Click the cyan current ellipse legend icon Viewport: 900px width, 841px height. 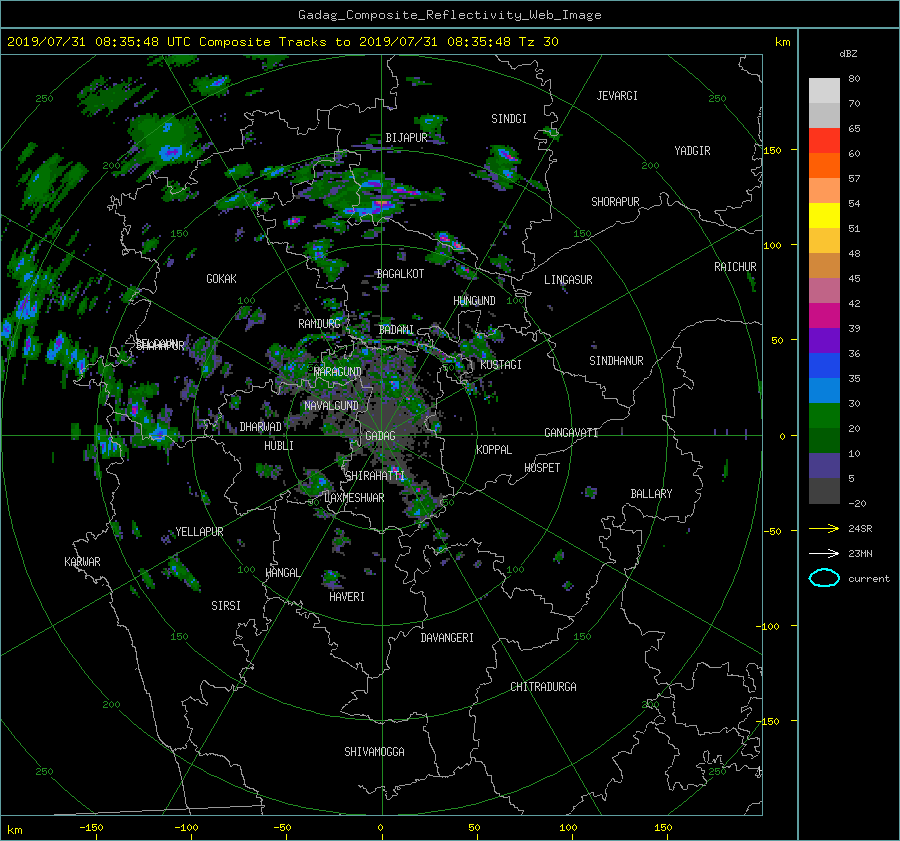(x=824, y=578)
